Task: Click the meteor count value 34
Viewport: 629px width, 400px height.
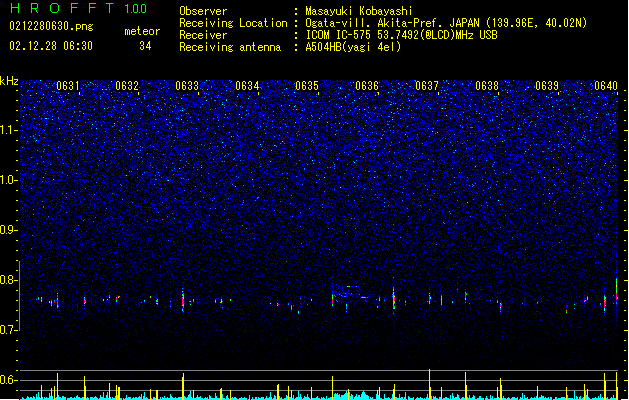Action: [145, 46]
